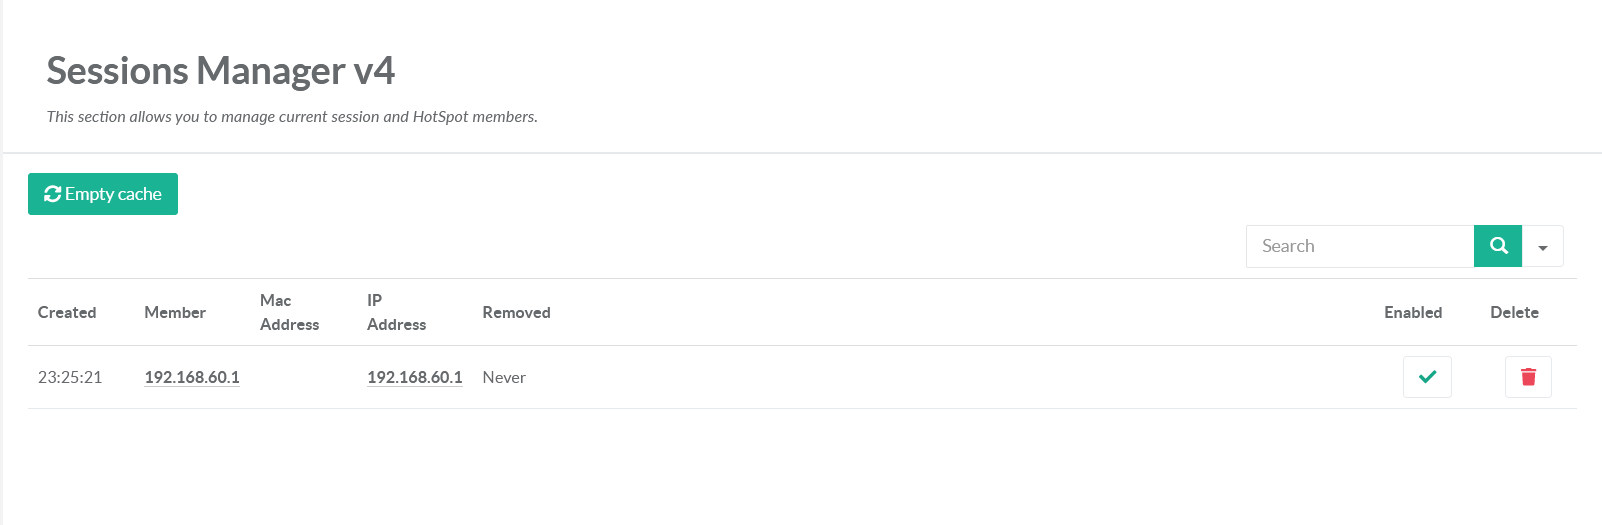The image size is (1602, 525).
Task: Sort by the Member column header
Action: (x=175, y=312)
